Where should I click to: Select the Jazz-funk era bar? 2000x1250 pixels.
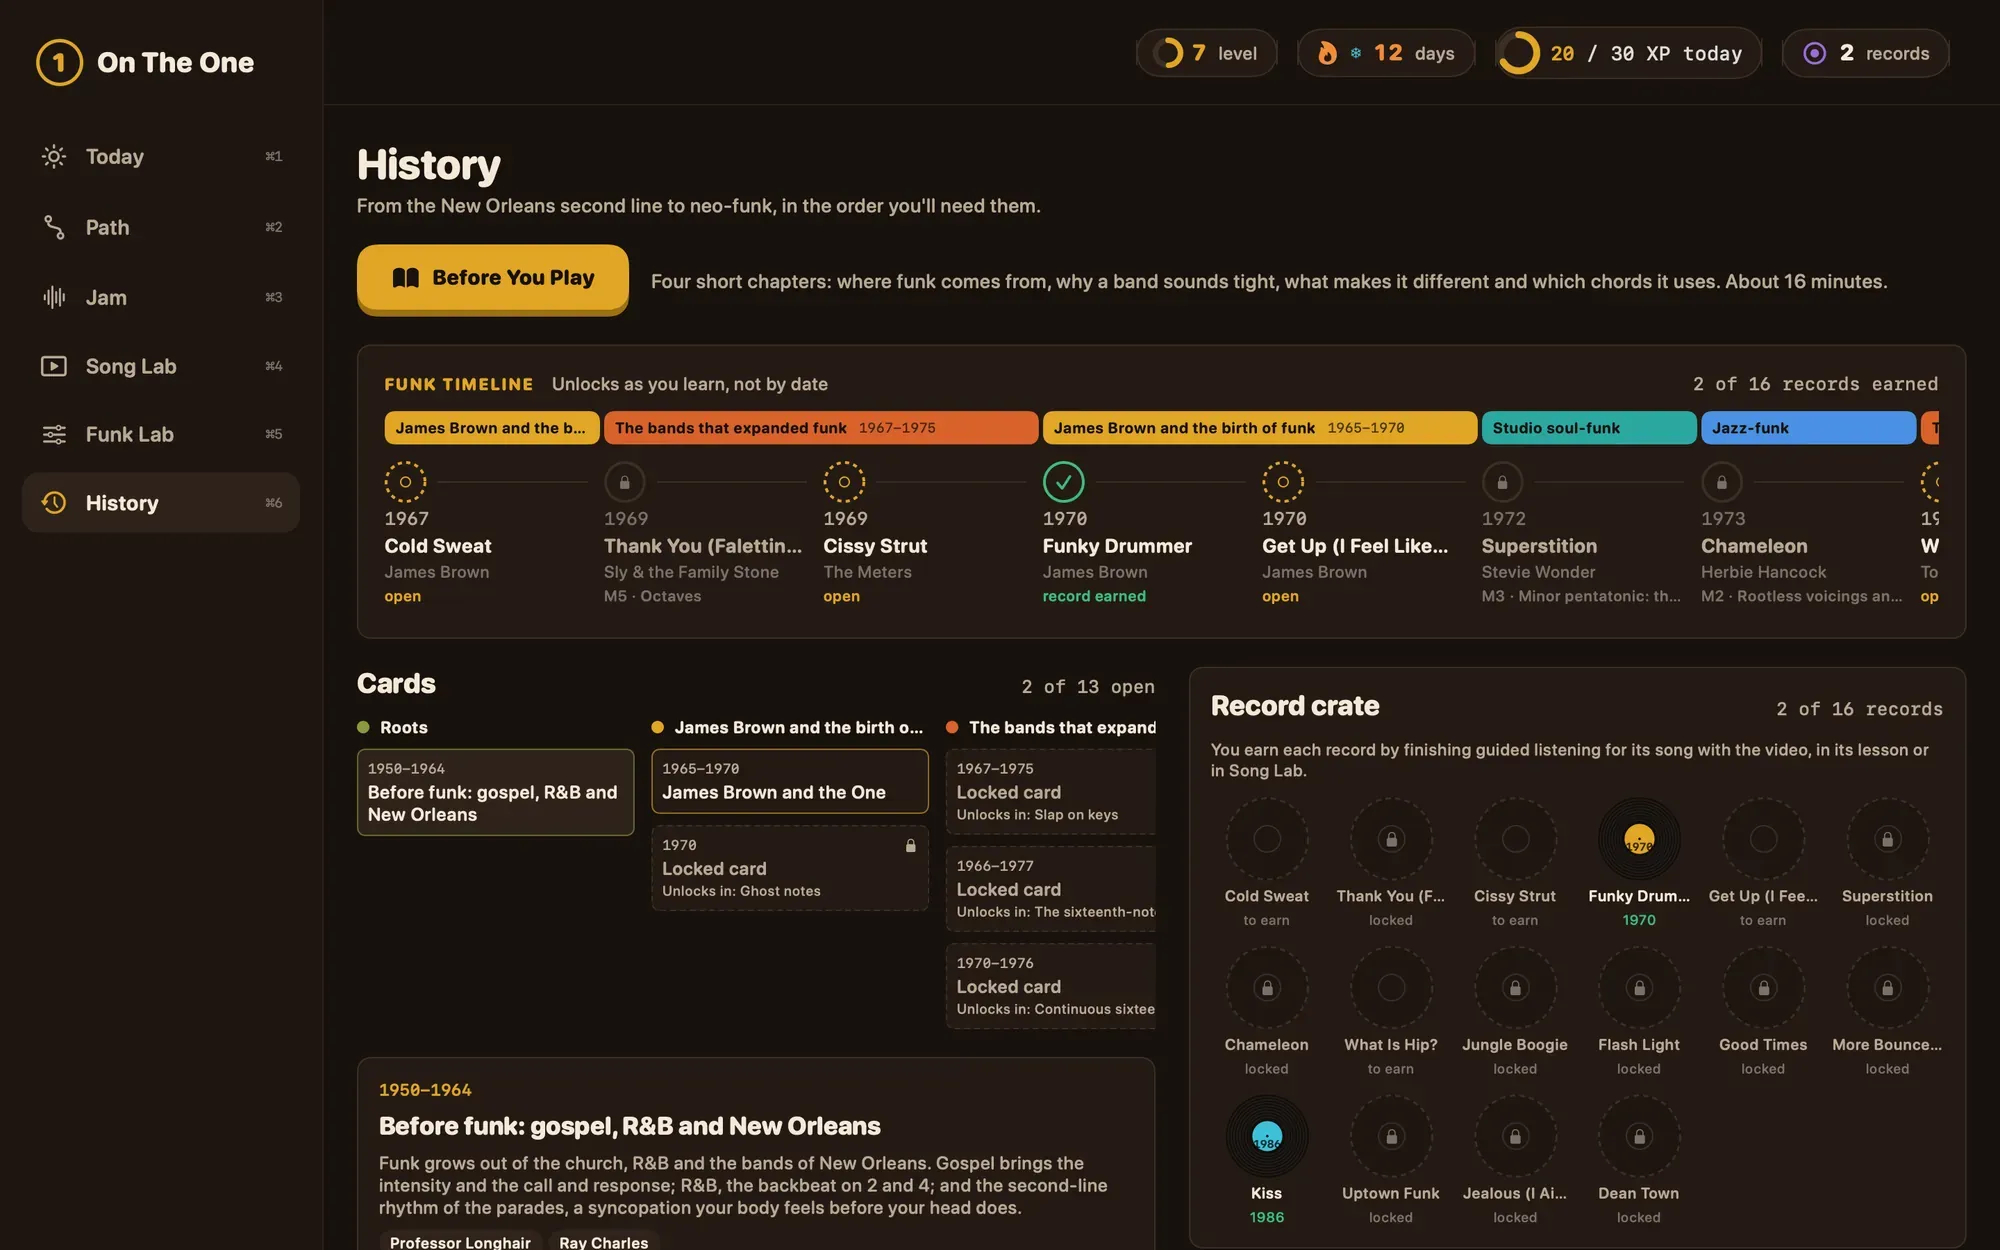[x=1808, y=428]
